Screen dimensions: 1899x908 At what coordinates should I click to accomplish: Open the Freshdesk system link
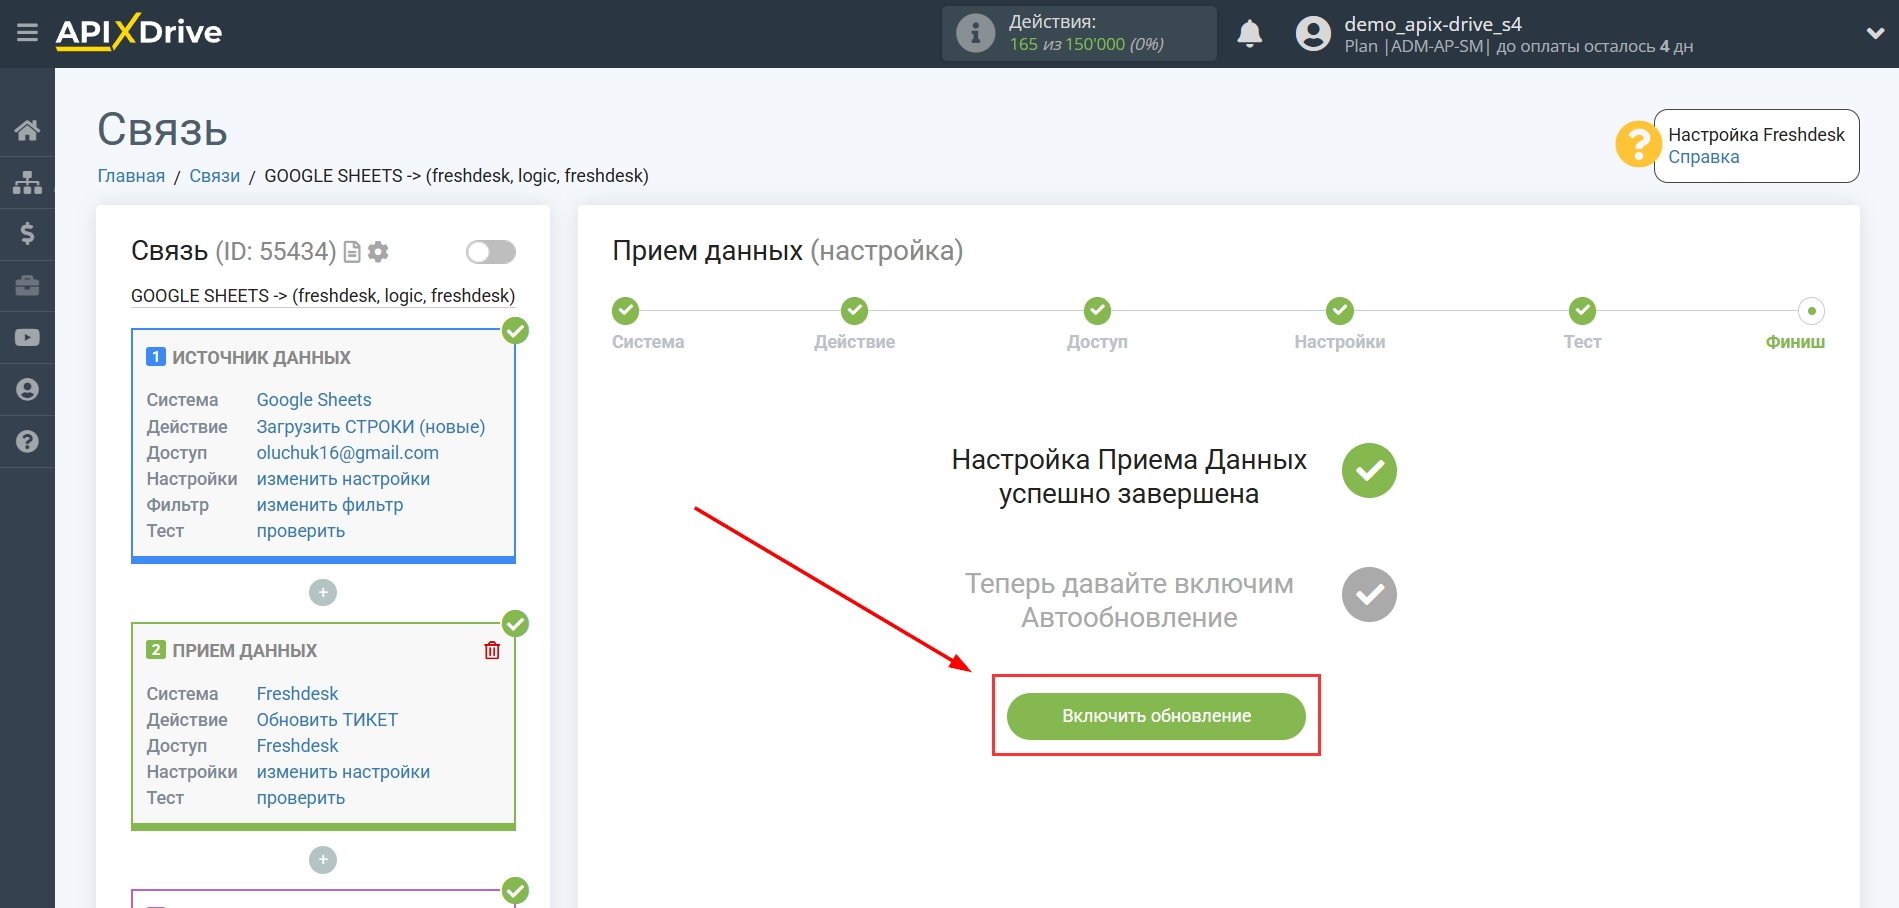tap(297, 694)
